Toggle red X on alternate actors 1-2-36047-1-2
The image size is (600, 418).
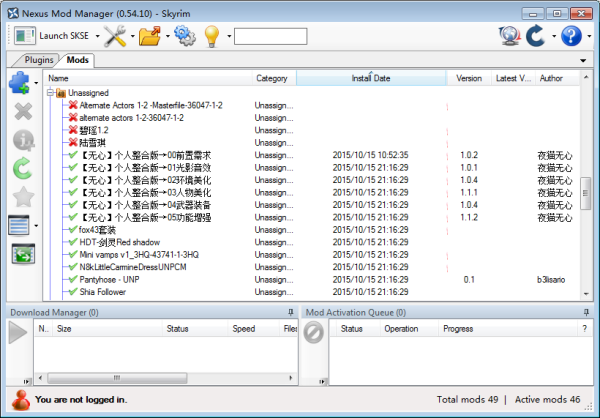pos(73,118)
